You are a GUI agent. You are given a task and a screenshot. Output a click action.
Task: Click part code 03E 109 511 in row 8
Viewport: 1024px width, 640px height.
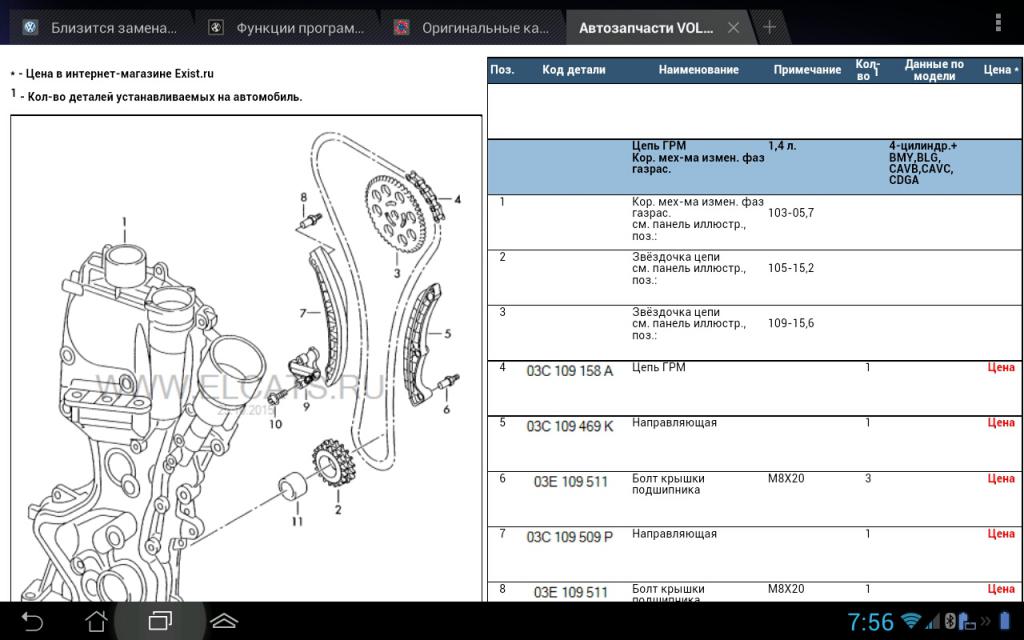[571, 592]
